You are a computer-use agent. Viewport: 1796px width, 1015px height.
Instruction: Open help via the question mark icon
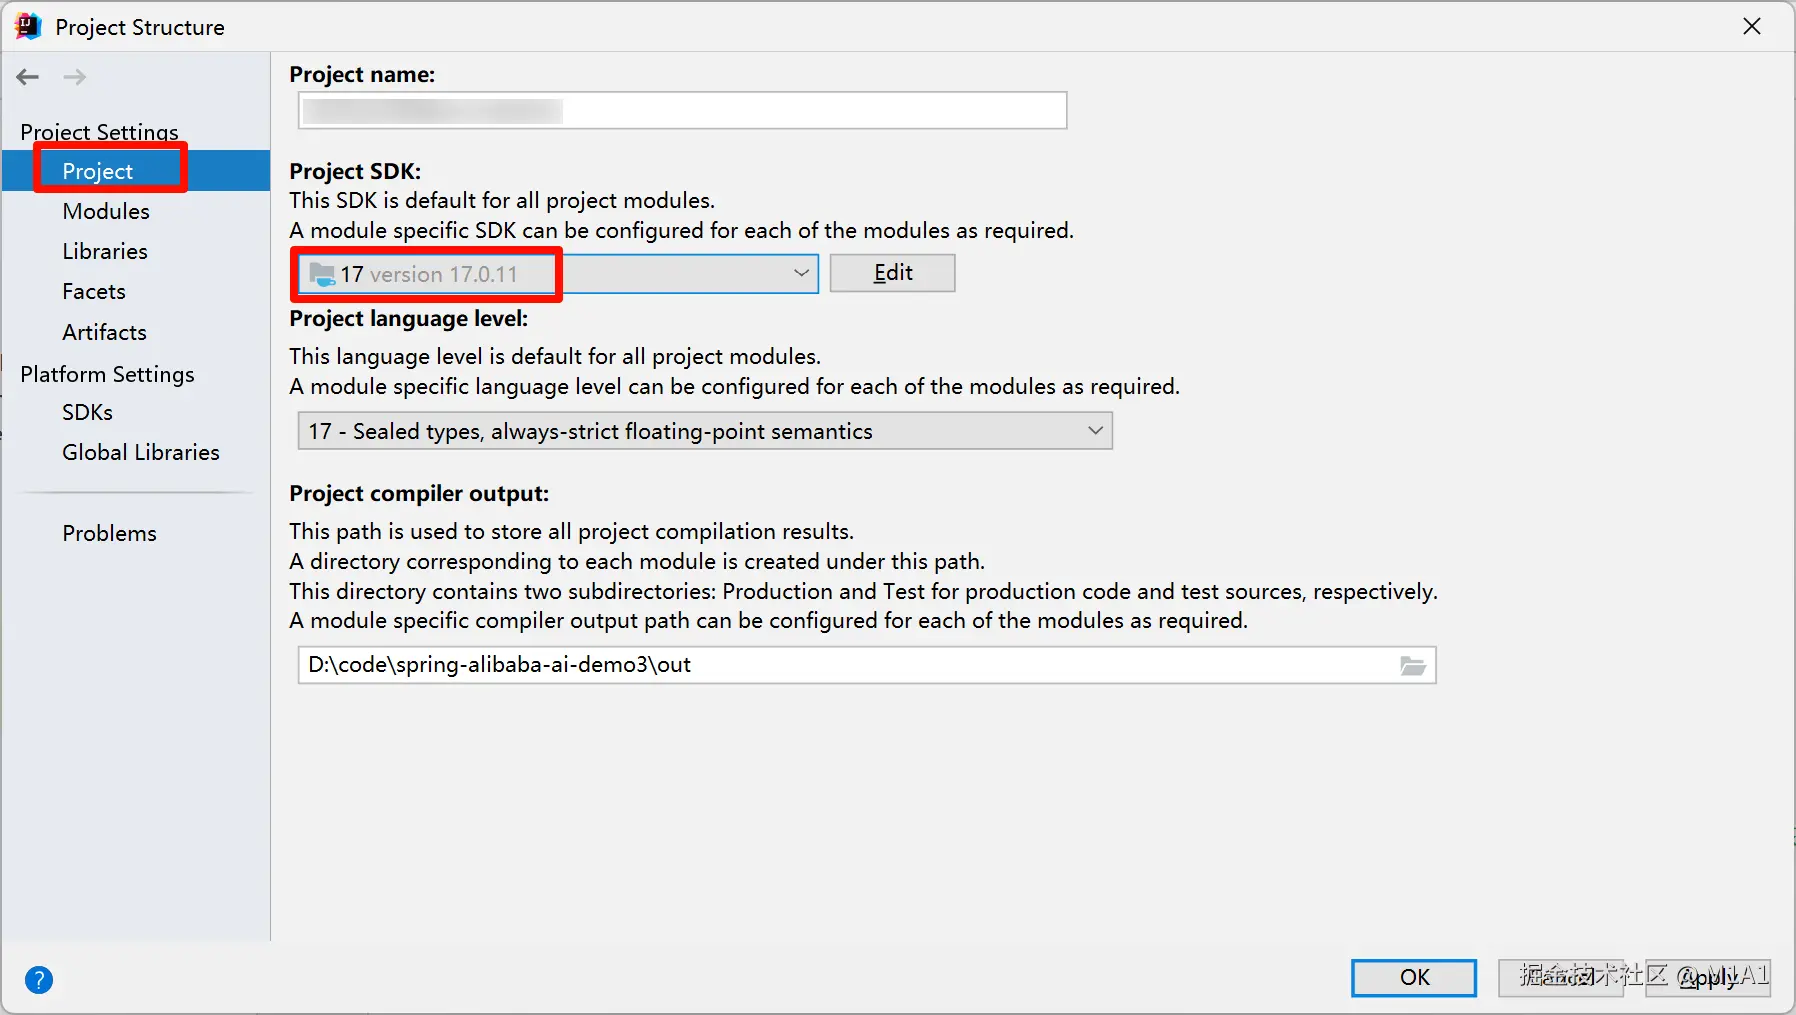(39, 980)
